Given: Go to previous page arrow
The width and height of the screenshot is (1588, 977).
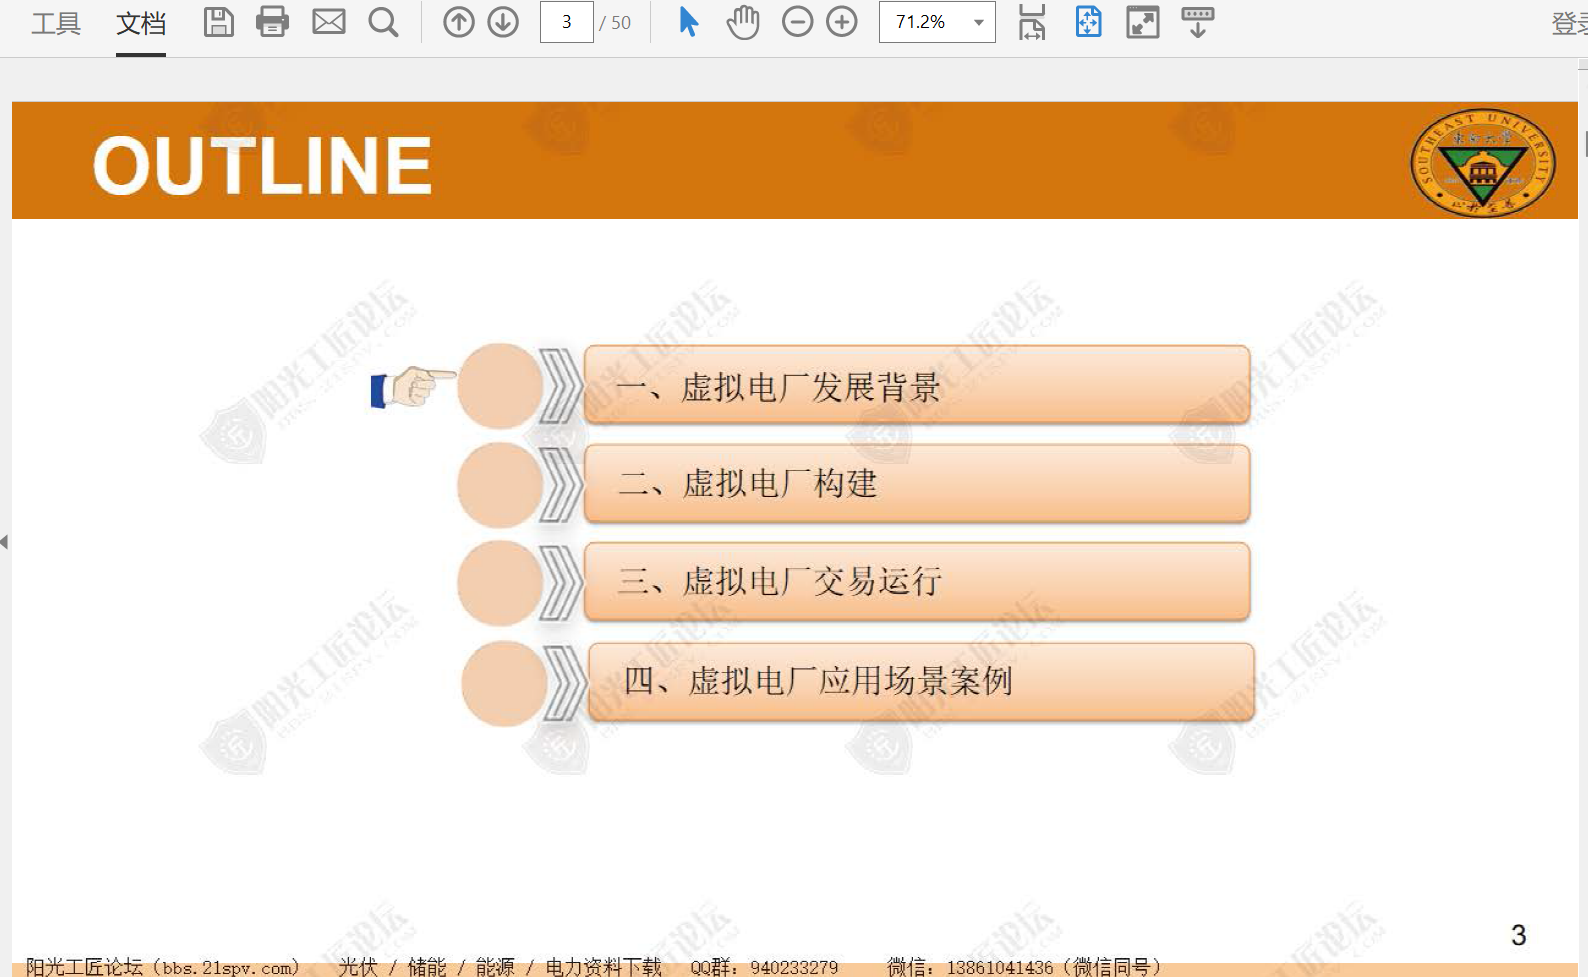Looking at the screenshot, I should pyautogui.click(x=458, y=22).
